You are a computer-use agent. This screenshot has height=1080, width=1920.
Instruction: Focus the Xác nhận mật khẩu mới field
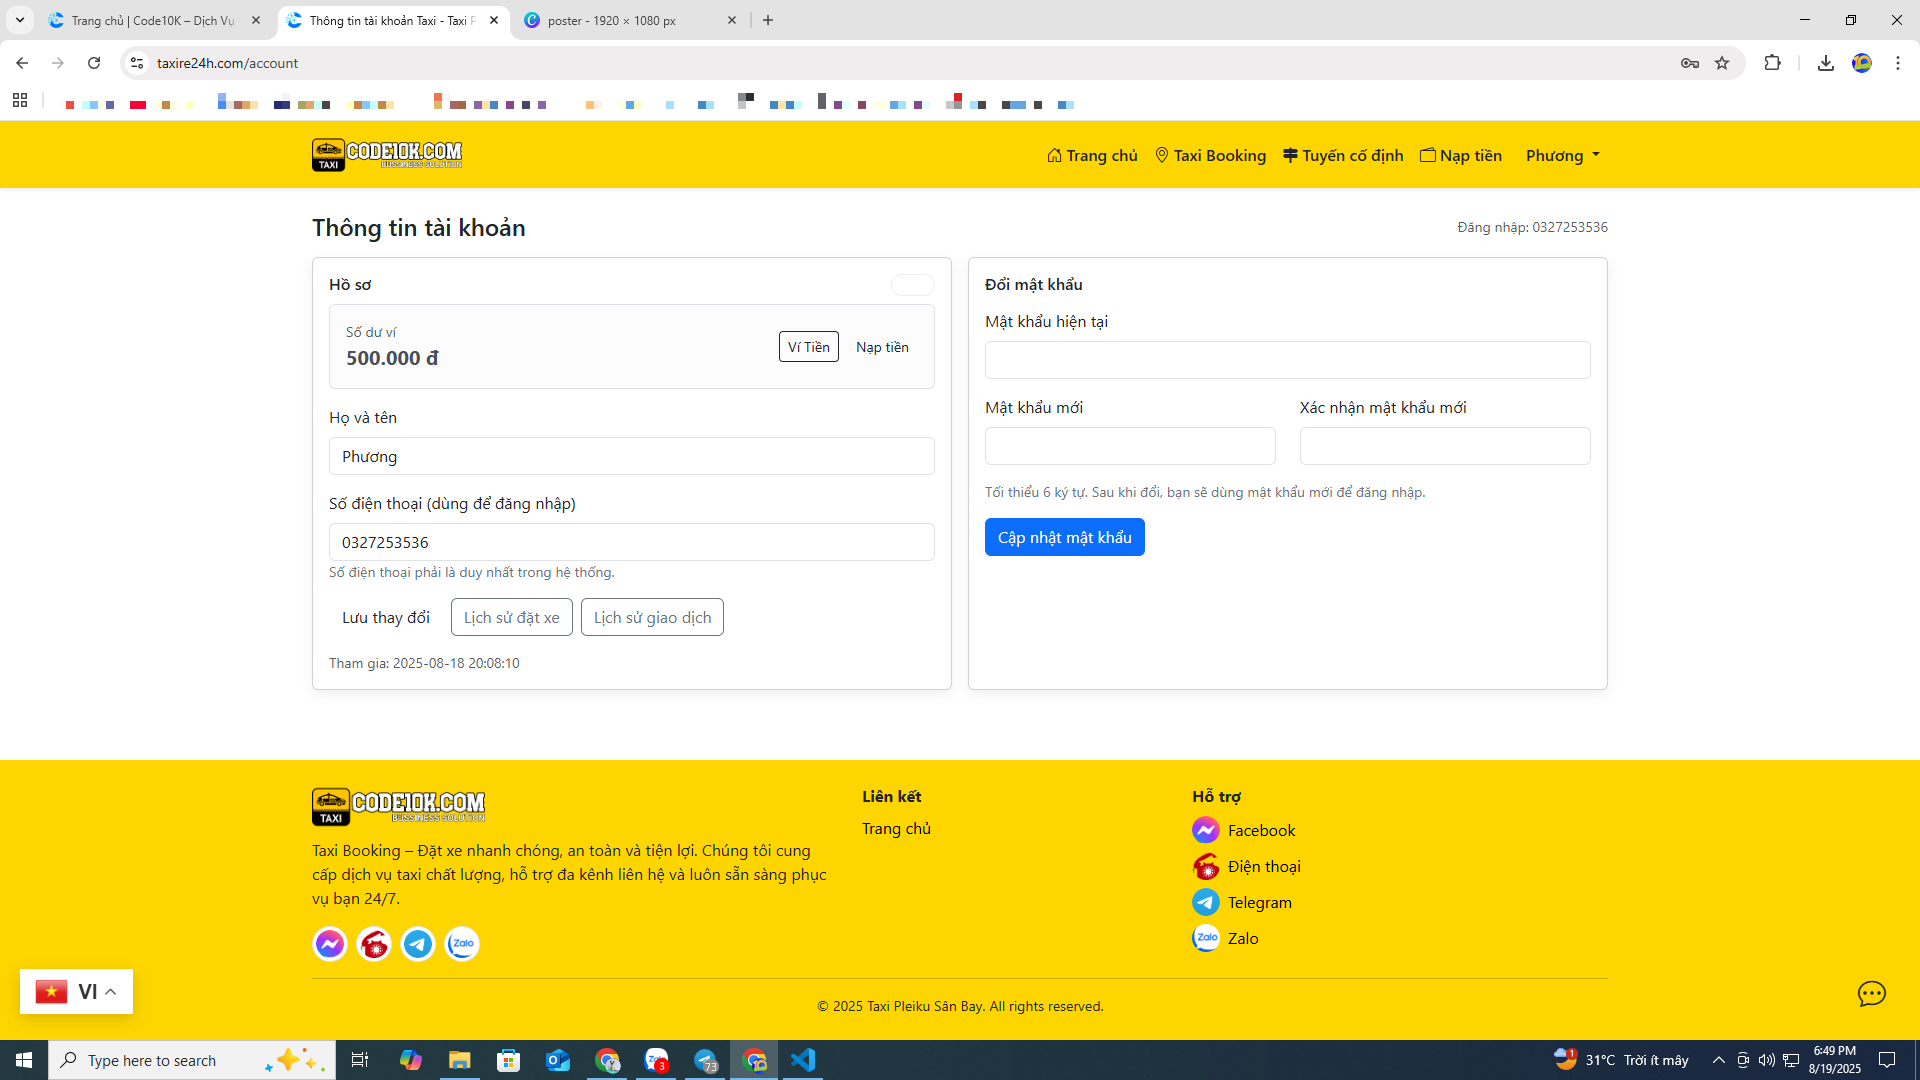(1445, 446)
